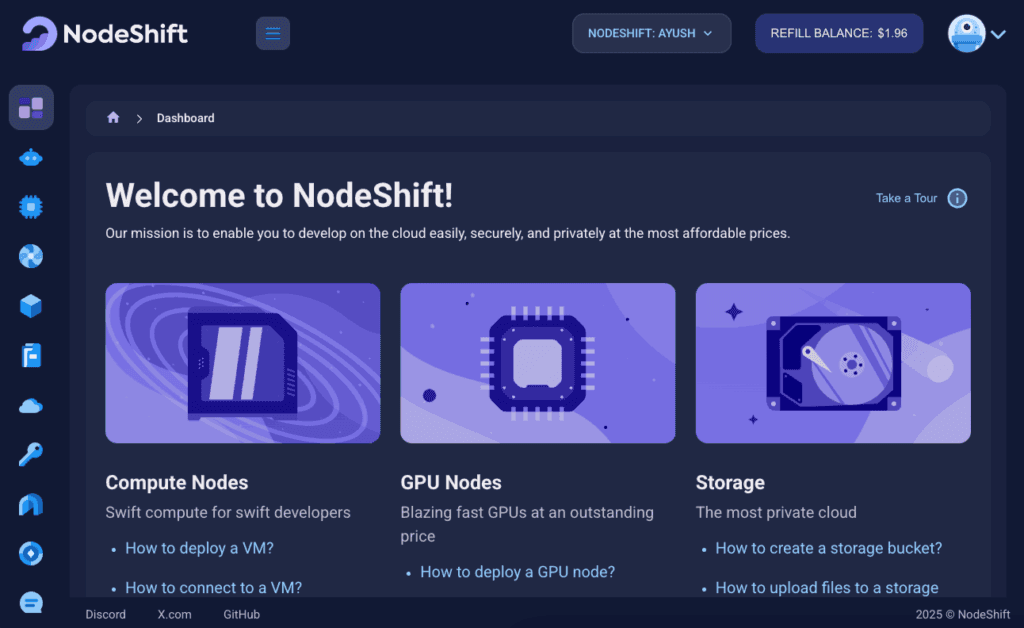Click 'Swift compute for swift developers' text
Viewport: 1024px width, 628px height.
pyautogui.click(x=228, y=512)
